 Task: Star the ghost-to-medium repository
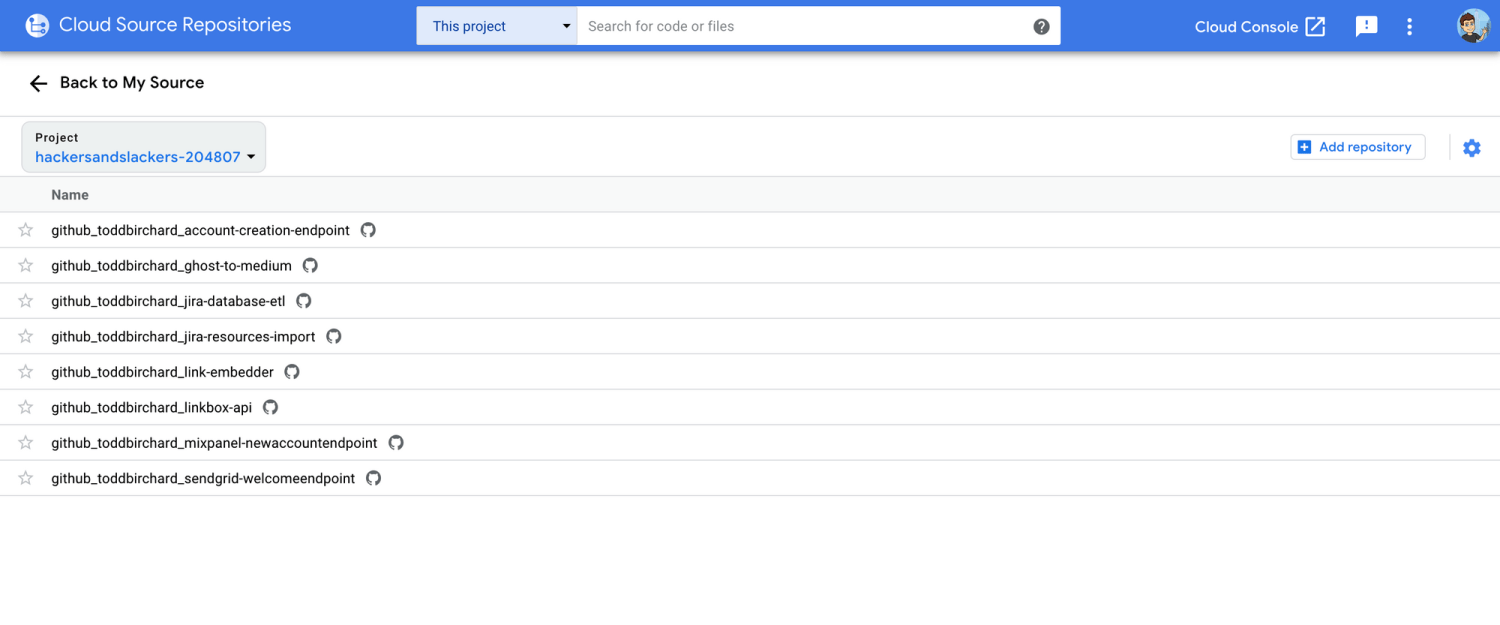[x=26, y=265]
